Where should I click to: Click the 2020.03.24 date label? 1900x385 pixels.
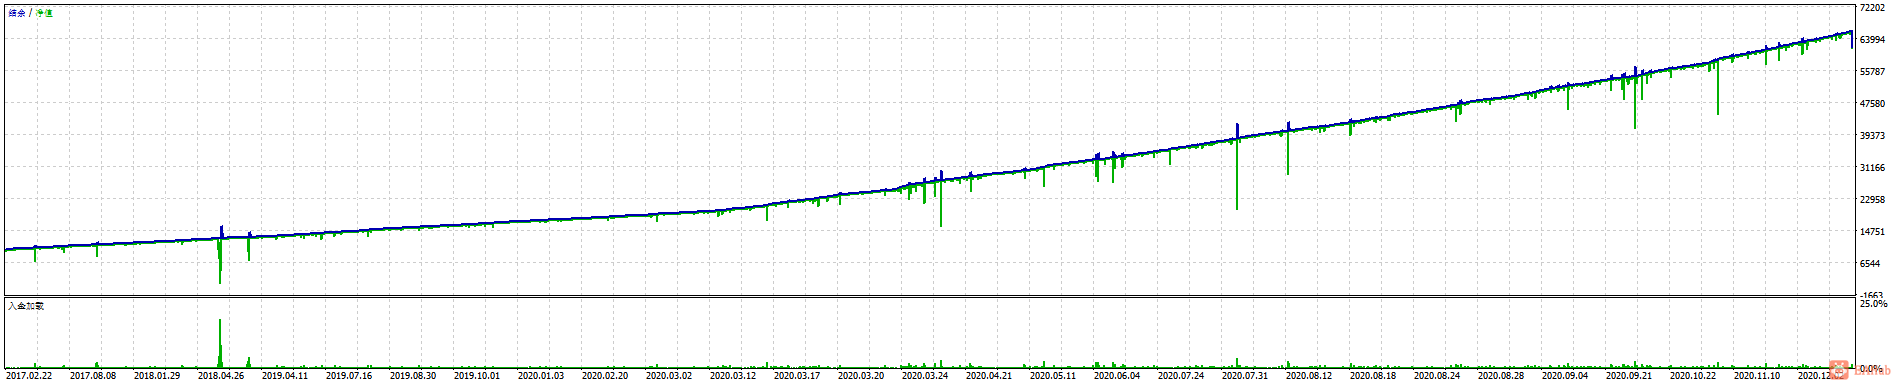tap(925, 376)
